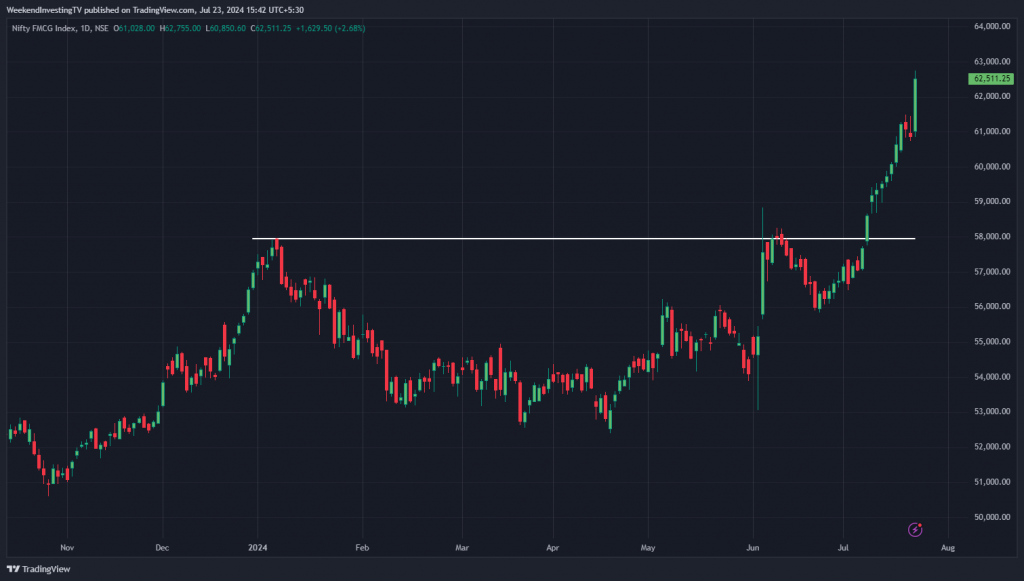Click the purple lightning bolt icon

(915, 529)
